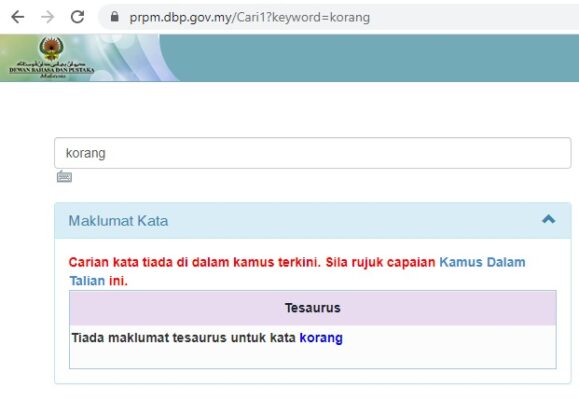The width and height of the screenshot is (579, 400).
Task: Follow the blue korang word link
Action: (x=321, y=338)
